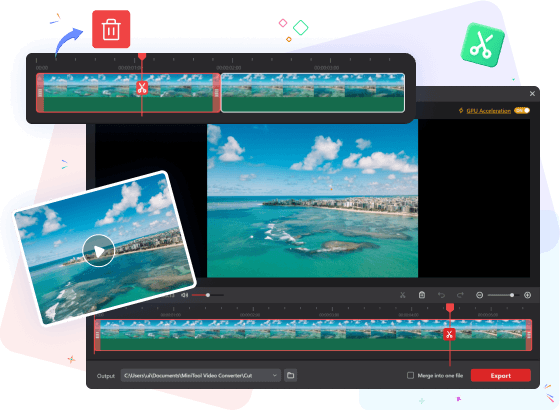Open the GPU Acceleration link
The height and width of the screenshot is (410, 560).
point(489,111)
